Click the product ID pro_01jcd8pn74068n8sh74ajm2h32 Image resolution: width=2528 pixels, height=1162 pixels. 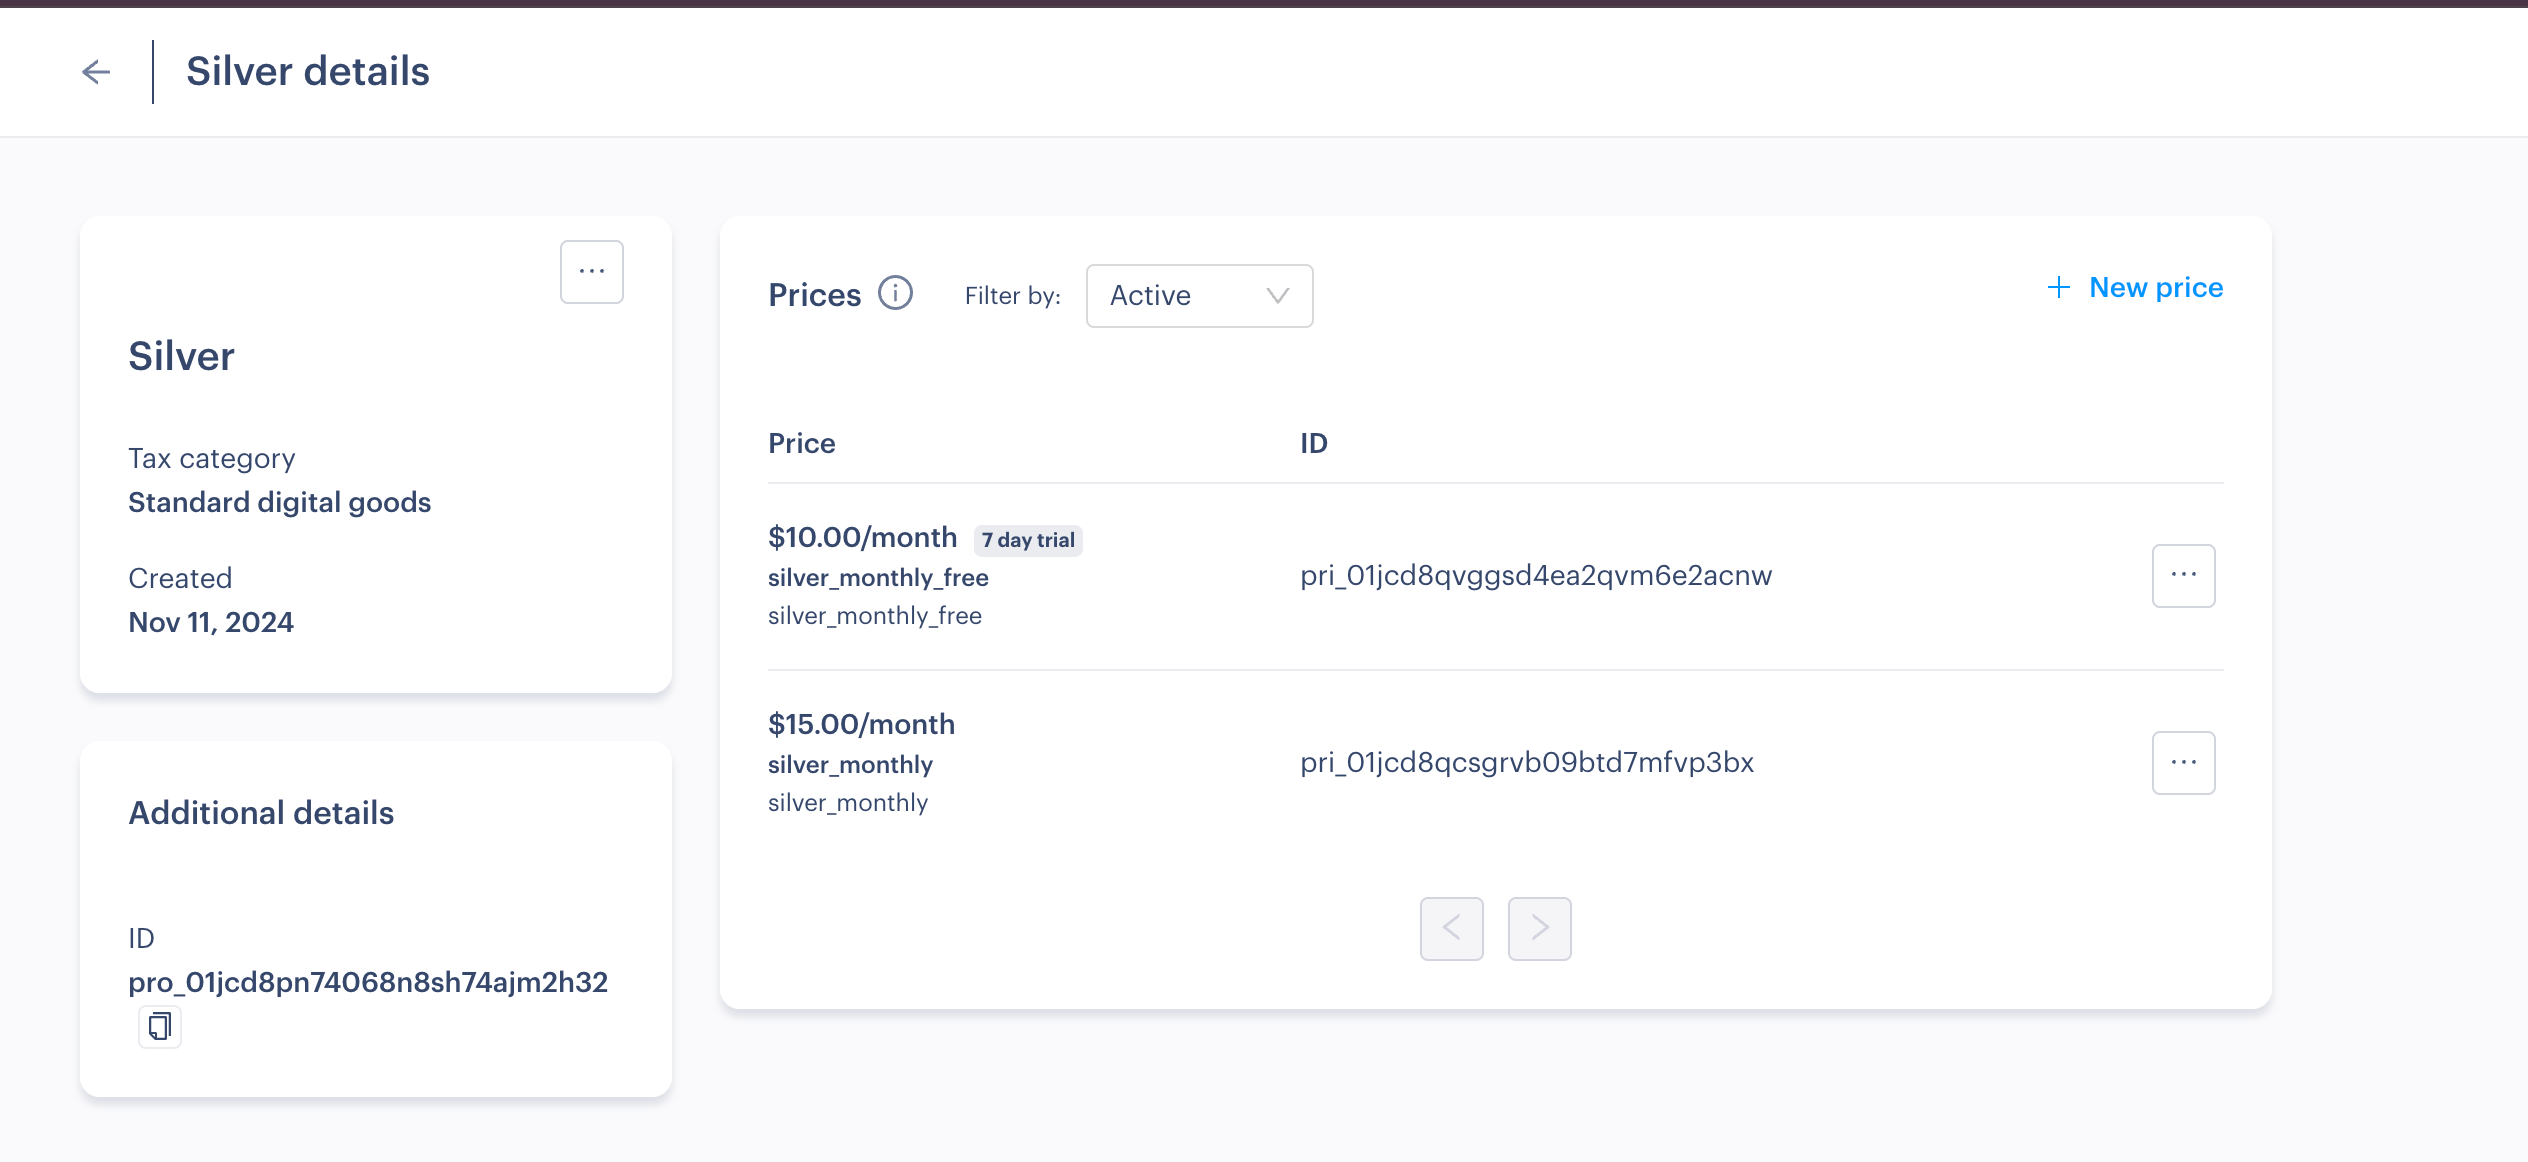tap(368, 983)
